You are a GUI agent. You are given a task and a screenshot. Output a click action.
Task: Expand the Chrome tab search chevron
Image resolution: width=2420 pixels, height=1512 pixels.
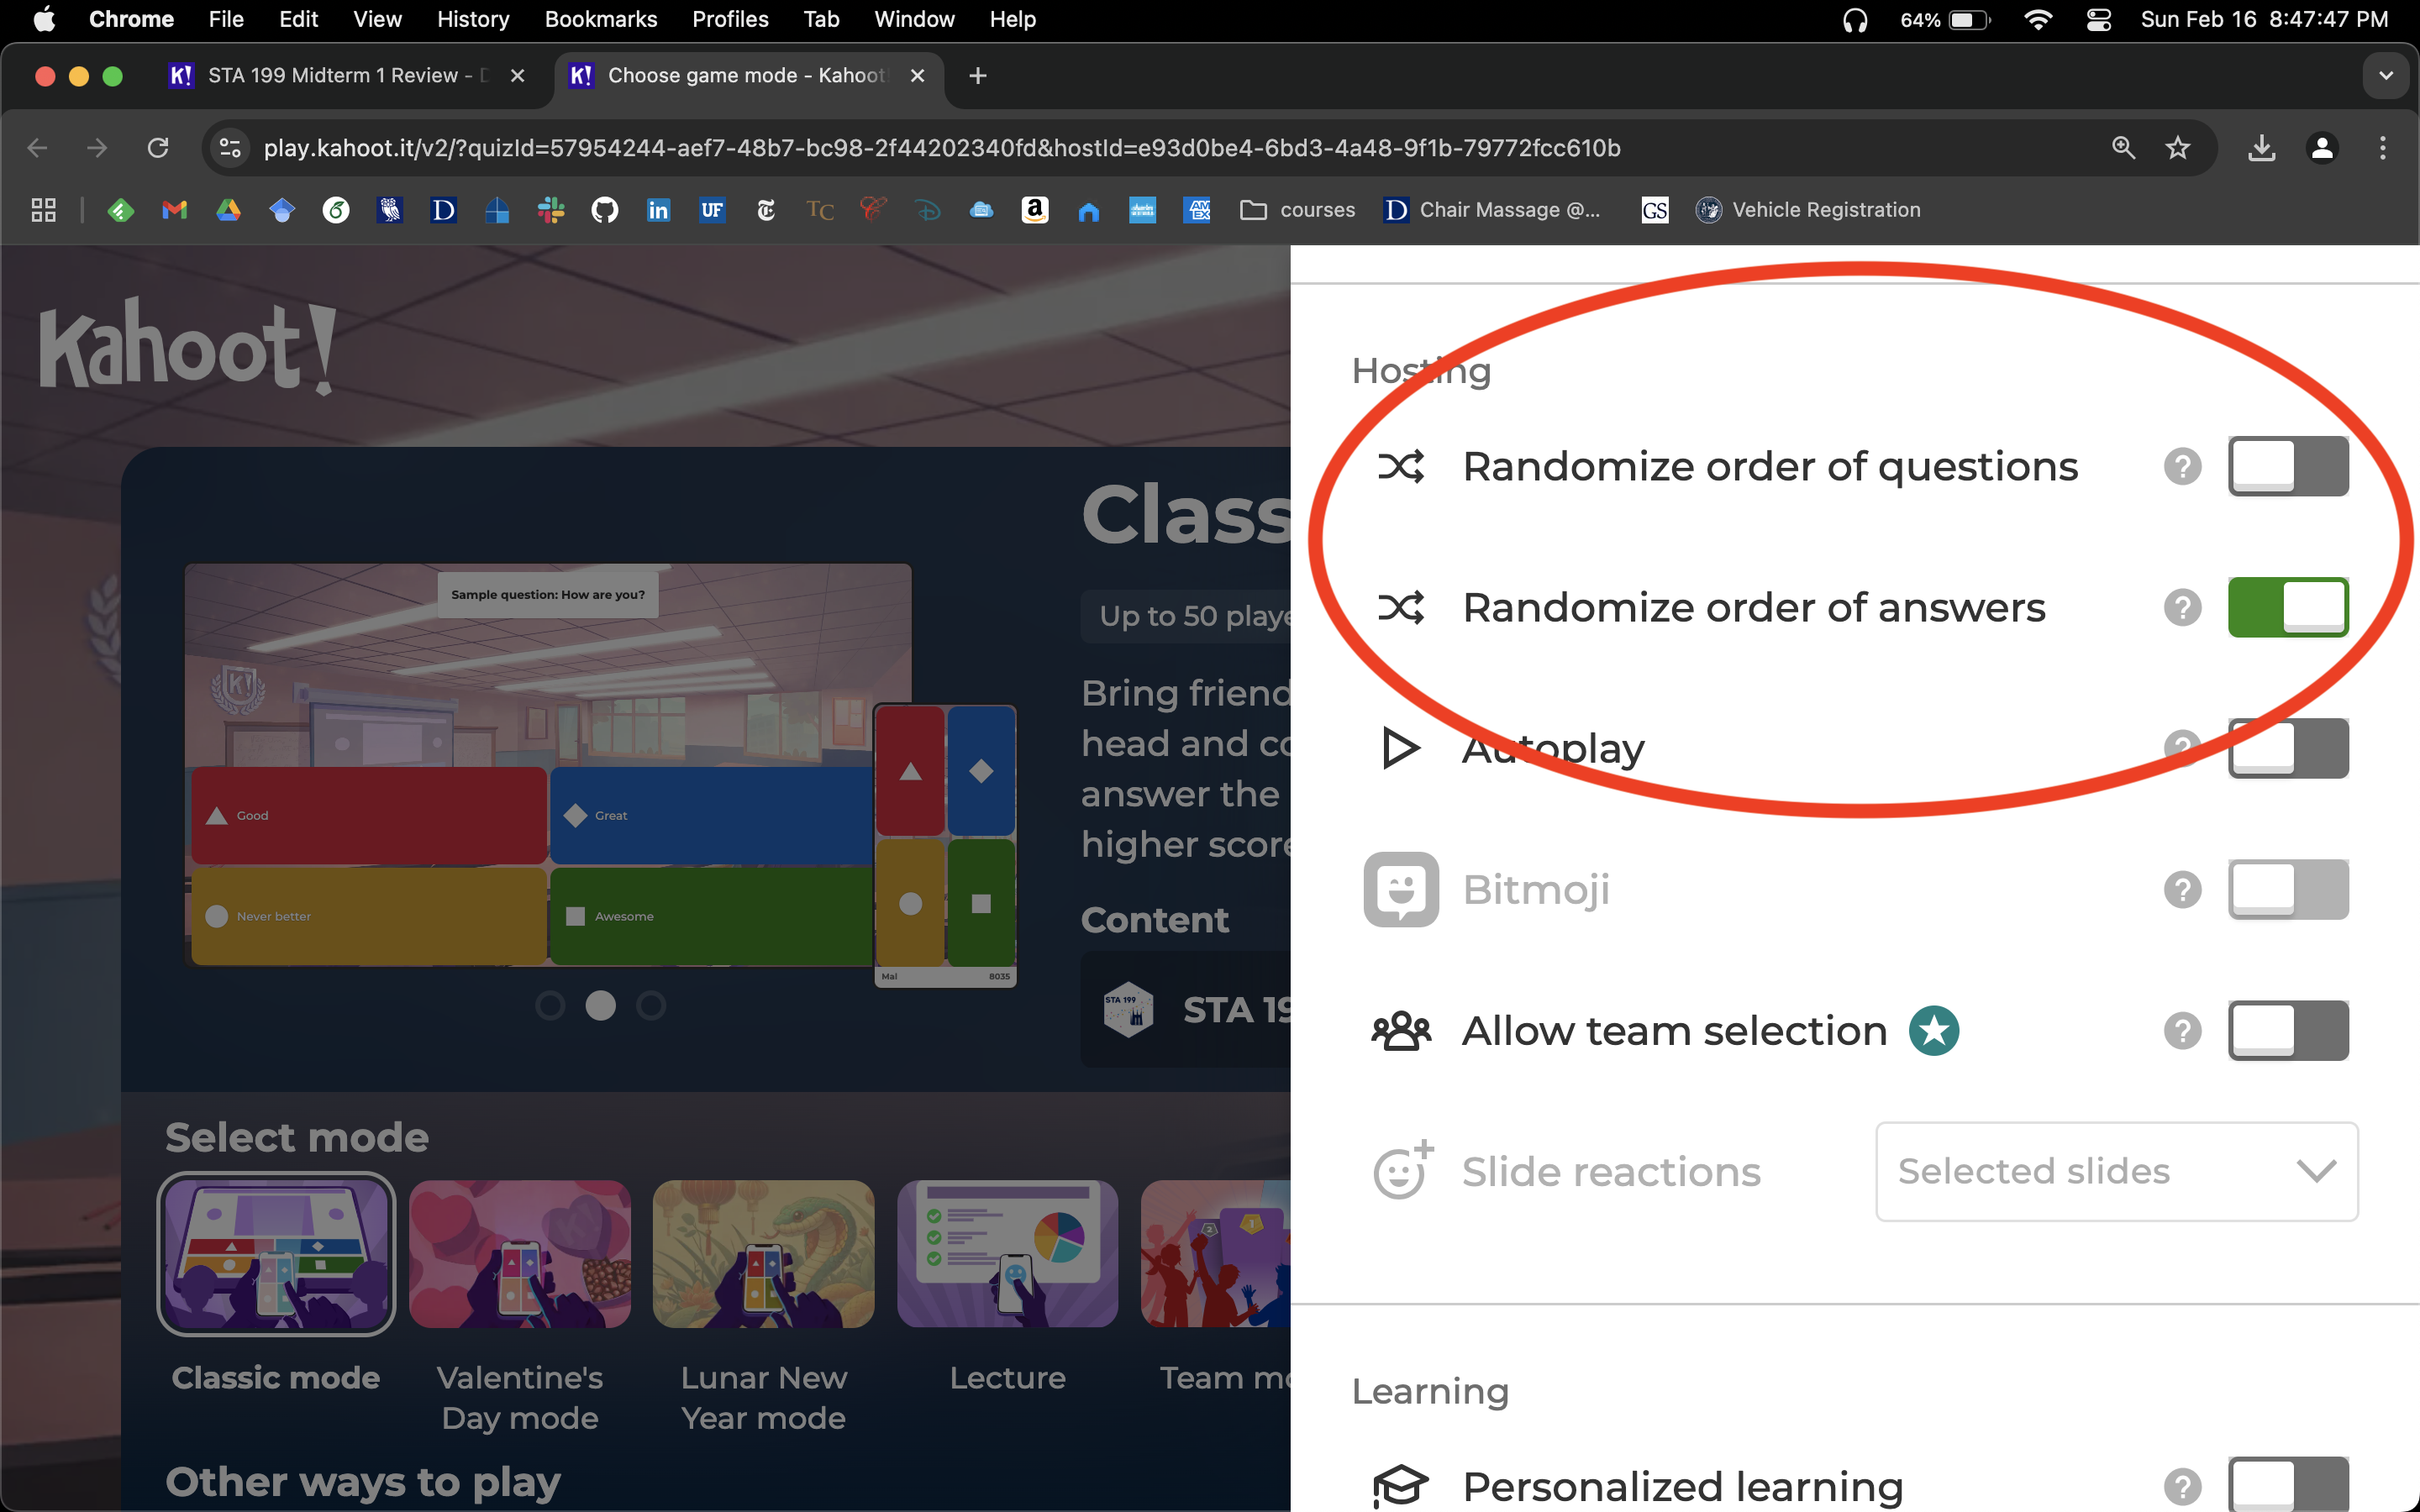click(x=2385, y=76)
